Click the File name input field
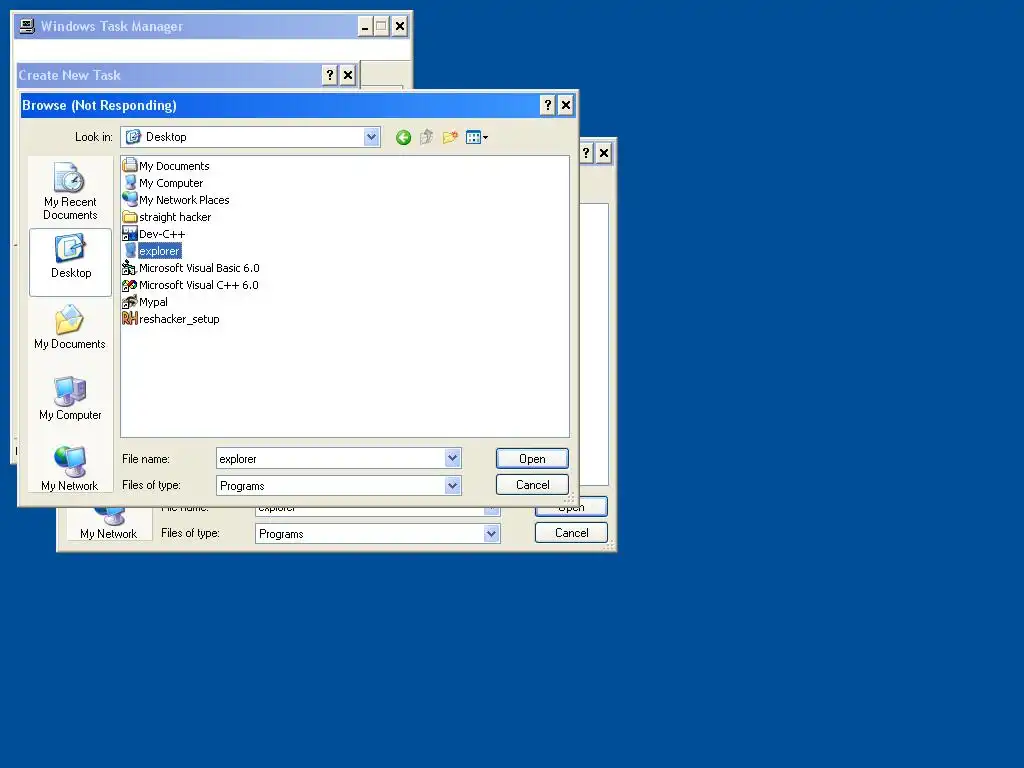The width and height of the screenshot is (1024, 768). (330, 458)
